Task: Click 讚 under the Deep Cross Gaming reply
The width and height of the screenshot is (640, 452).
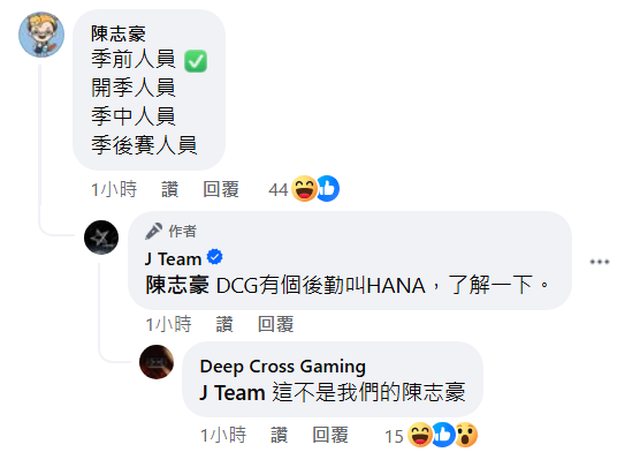Action: click(x=279, y=435)
